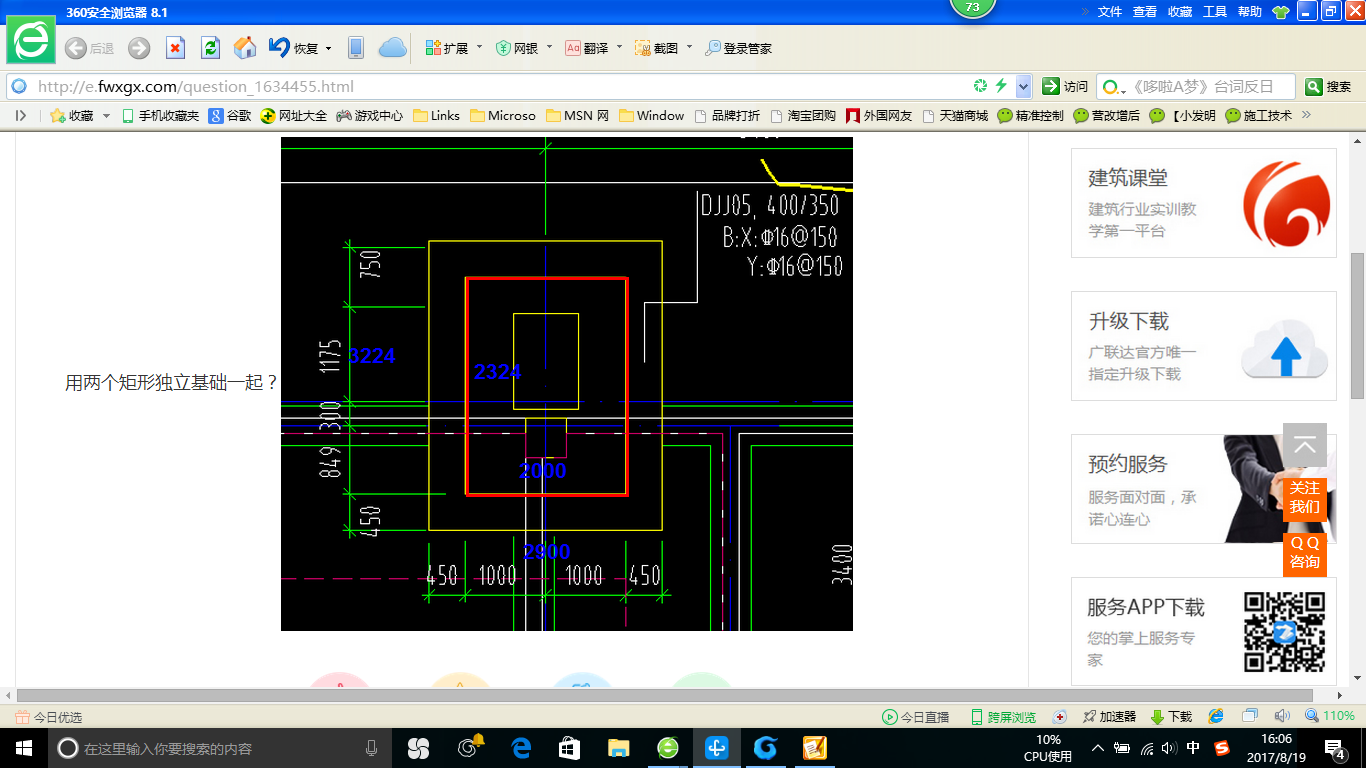Open 今日优选 in status bar
This screenshot has height=768, width=1366.
click(49, 717)
